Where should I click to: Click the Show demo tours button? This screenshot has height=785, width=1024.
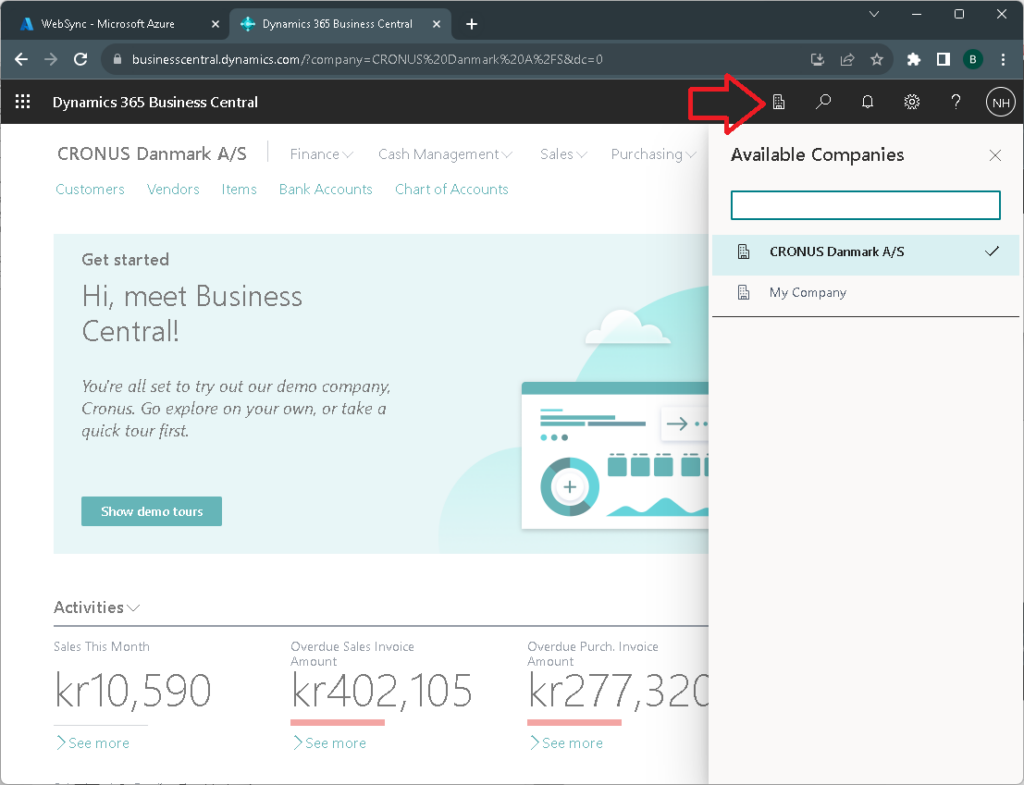tap(151, 511)
